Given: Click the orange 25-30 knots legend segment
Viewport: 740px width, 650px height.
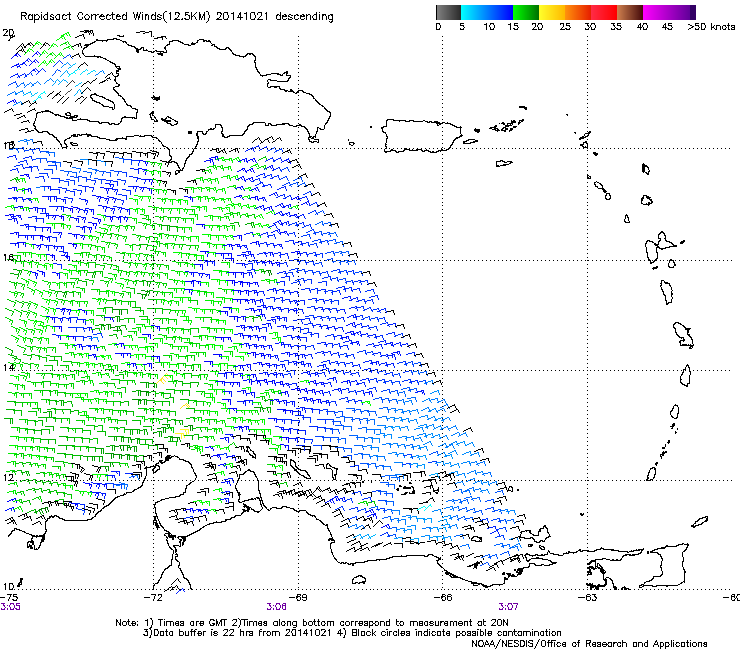Looking at the screenshot, I should (x=578, y=12).
